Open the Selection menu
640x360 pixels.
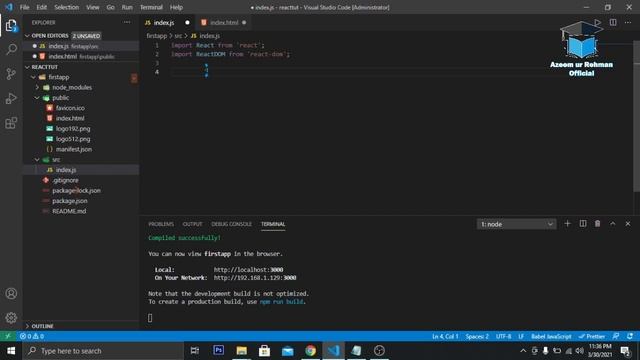pyautogui.click(x=67, y=7)
